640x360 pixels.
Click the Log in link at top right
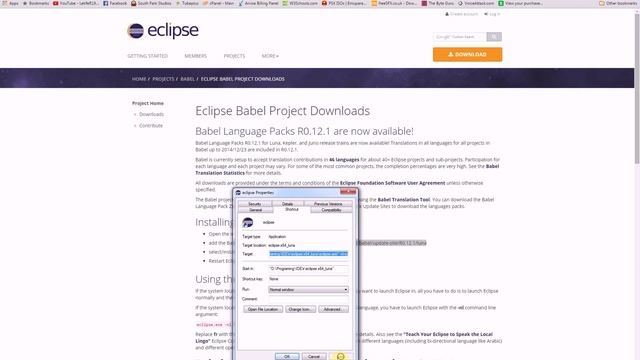(x=492, y=14)
